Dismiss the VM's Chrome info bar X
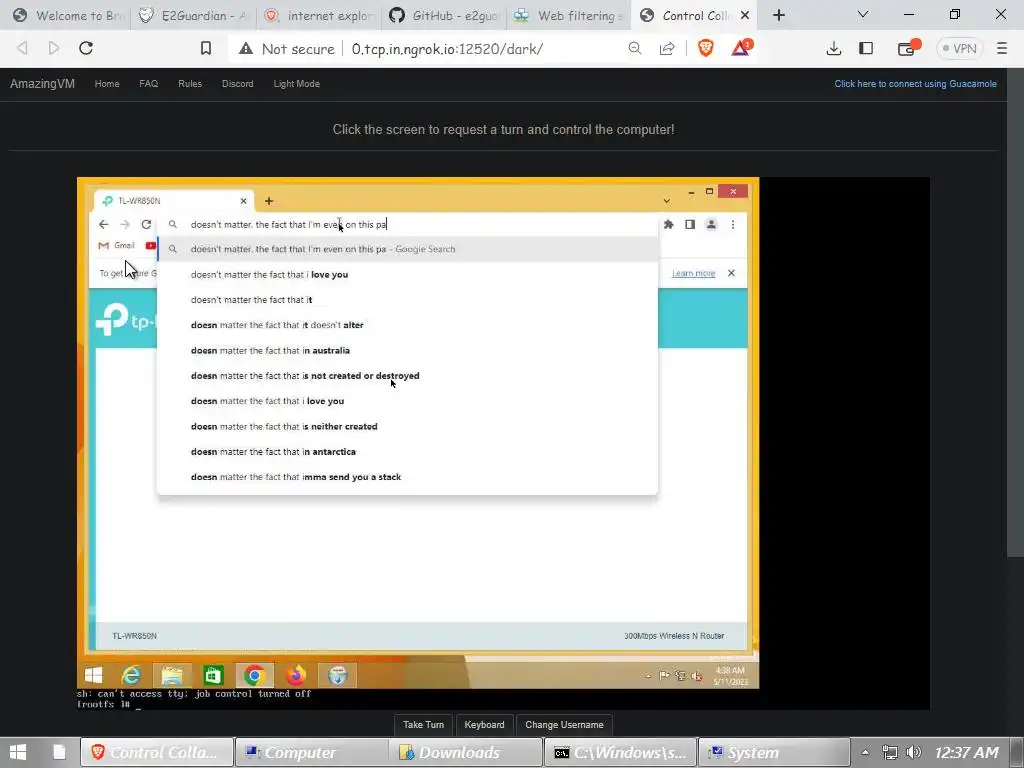This screenshot has width=1024, height=768. click(731, 273)
